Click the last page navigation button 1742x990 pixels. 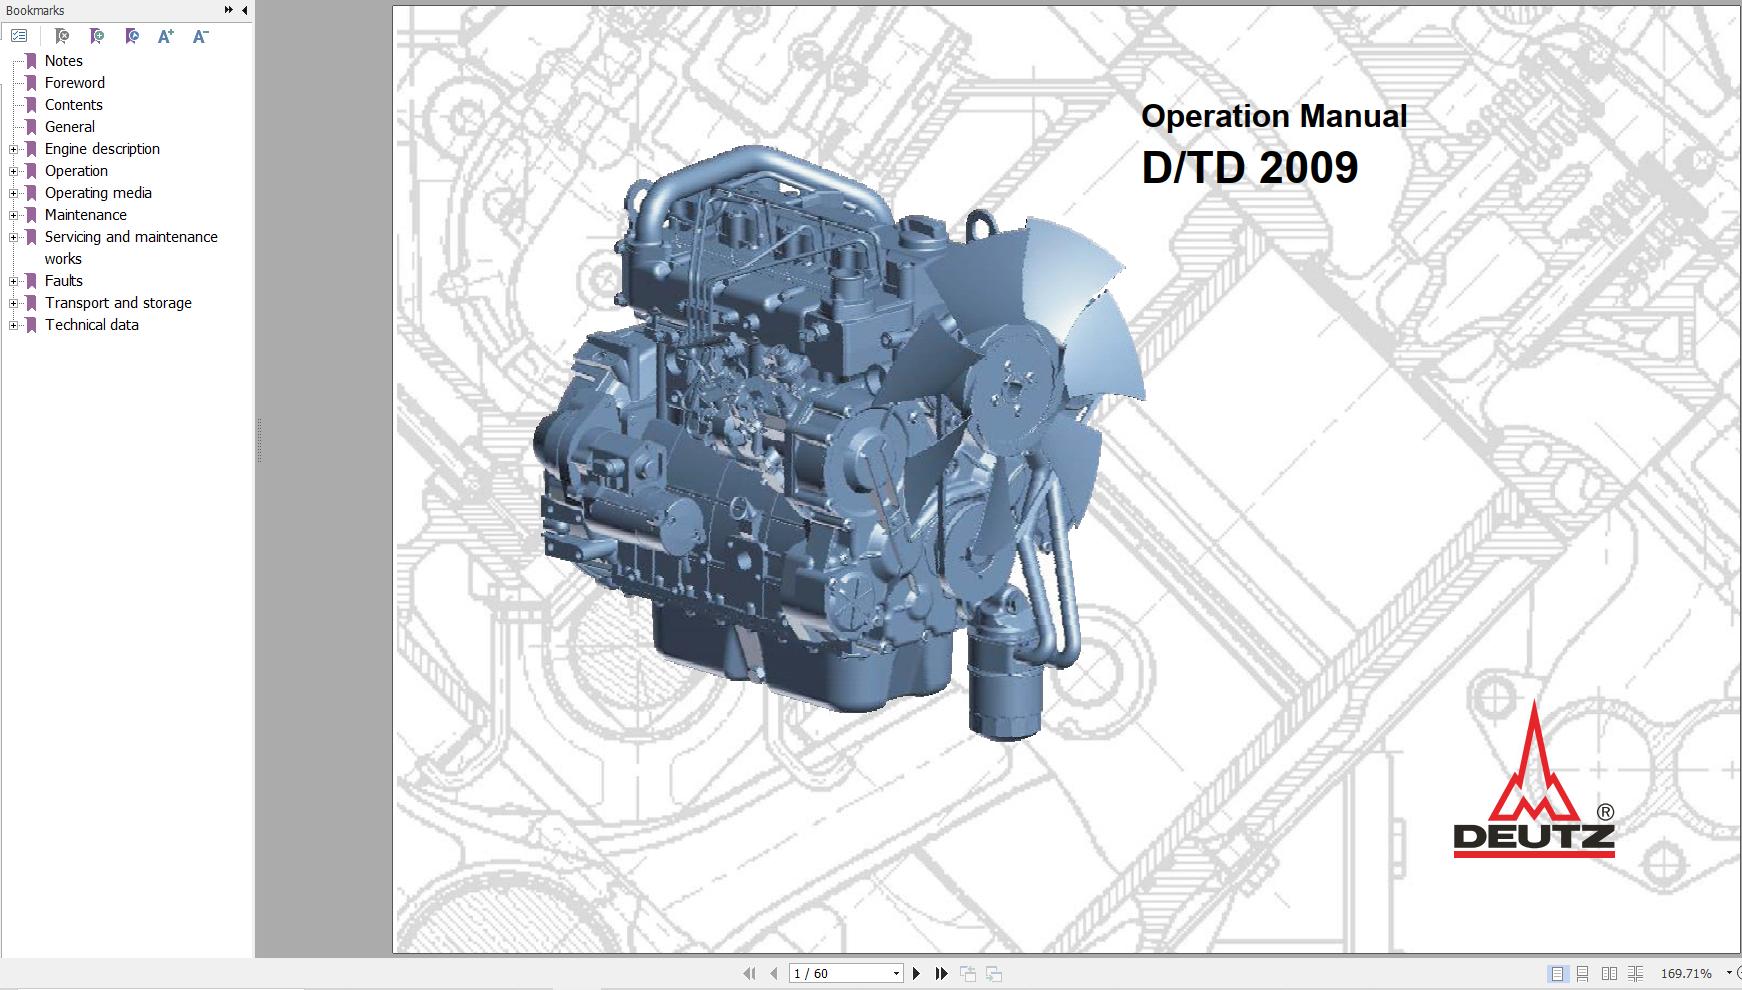[941, 971]
